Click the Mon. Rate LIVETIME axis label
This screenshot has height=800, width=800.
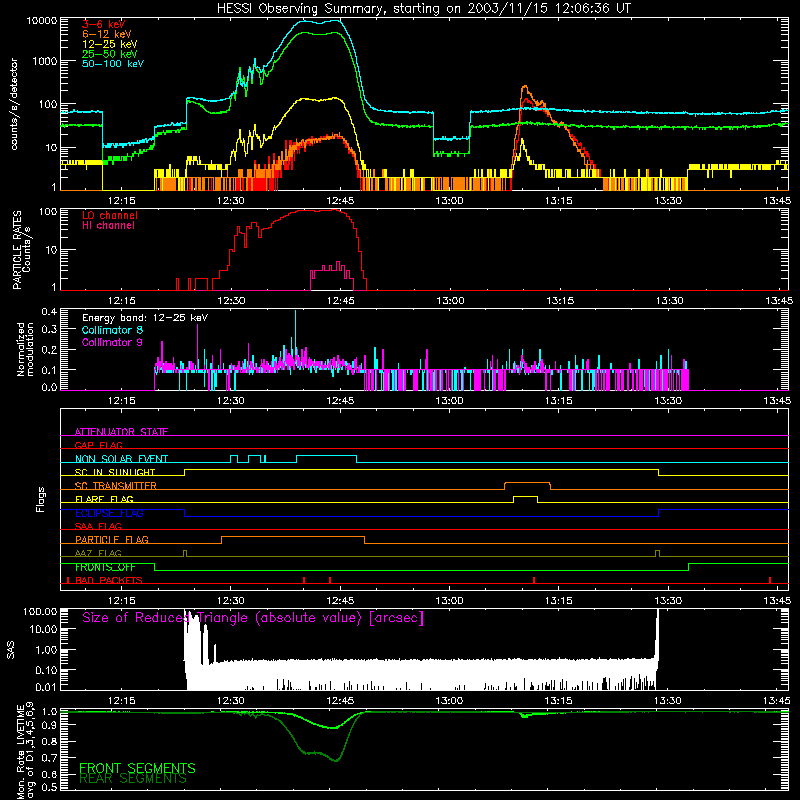(x=26, y=750)
